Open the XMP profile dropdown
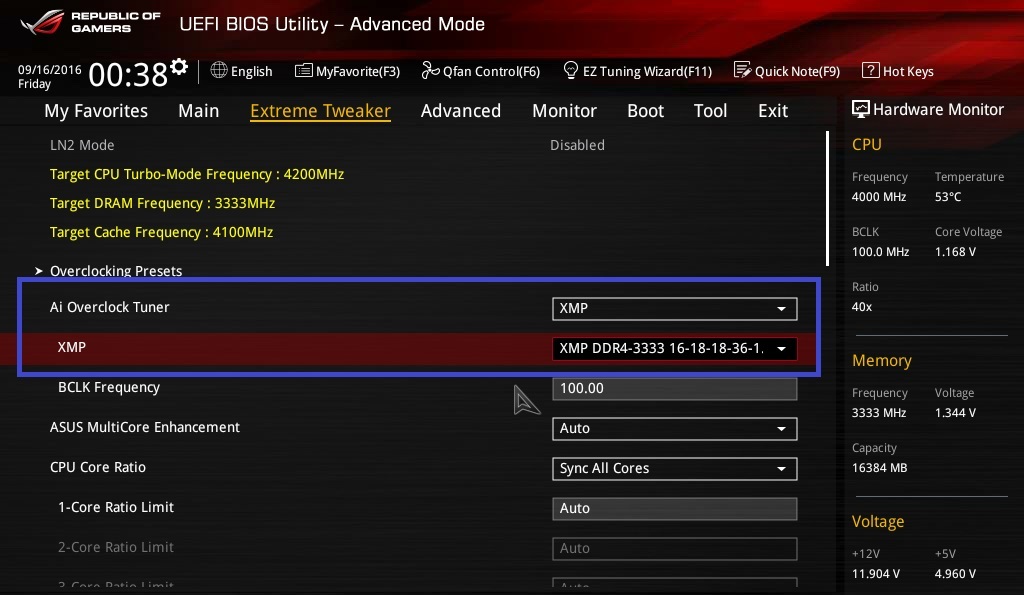Viewport: 1024px width, 595px height. click(675, 349)
